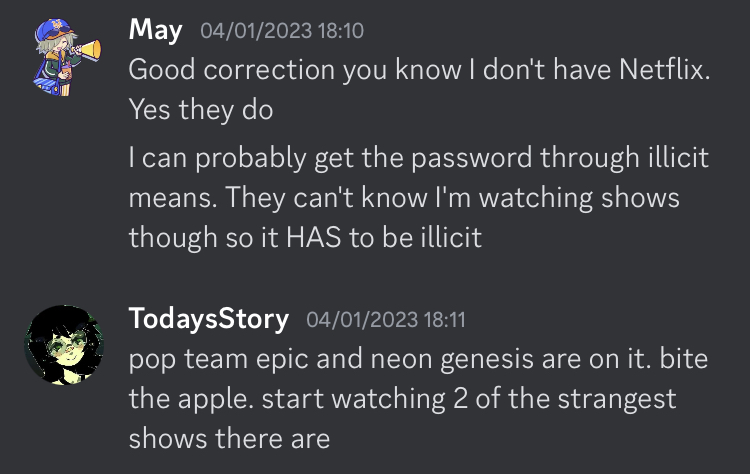
Task: Open TodaysStory's profile from green-faced avatar
Action: click(x=64, y=345)
